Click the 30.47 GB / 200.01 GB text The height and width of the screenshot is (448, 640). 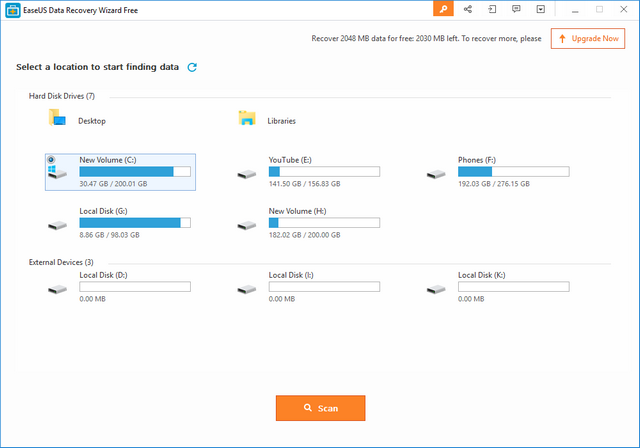[113, 184]
